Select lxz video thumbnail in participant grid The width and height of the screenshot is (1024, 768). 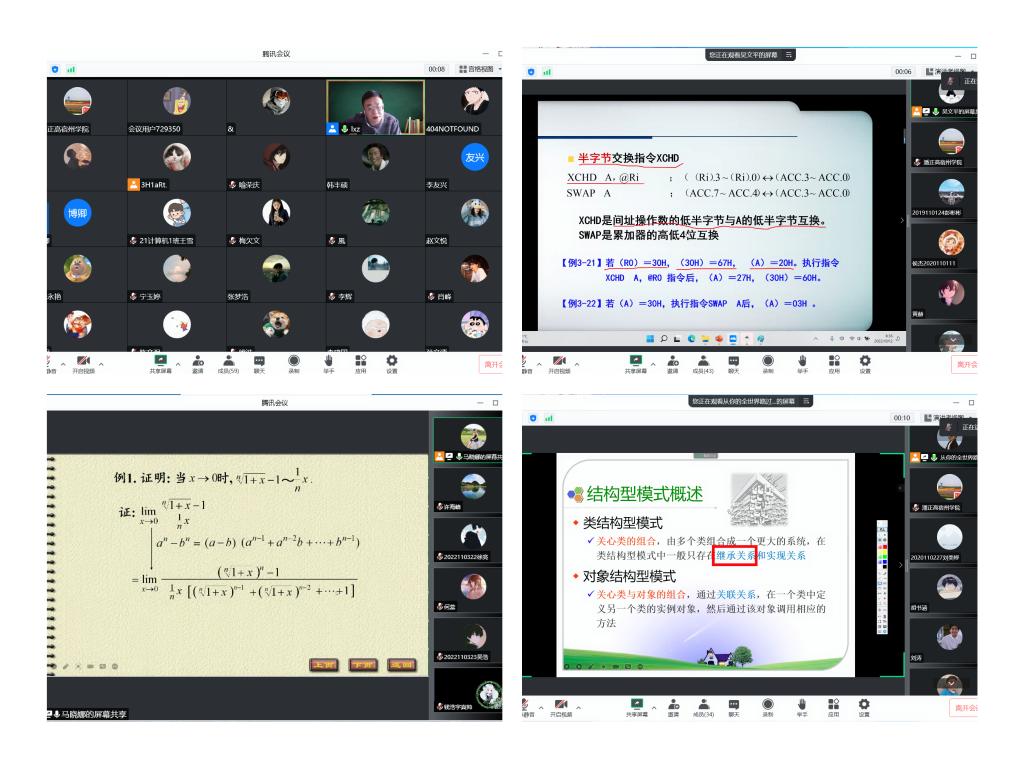click(x=375, y=108)
